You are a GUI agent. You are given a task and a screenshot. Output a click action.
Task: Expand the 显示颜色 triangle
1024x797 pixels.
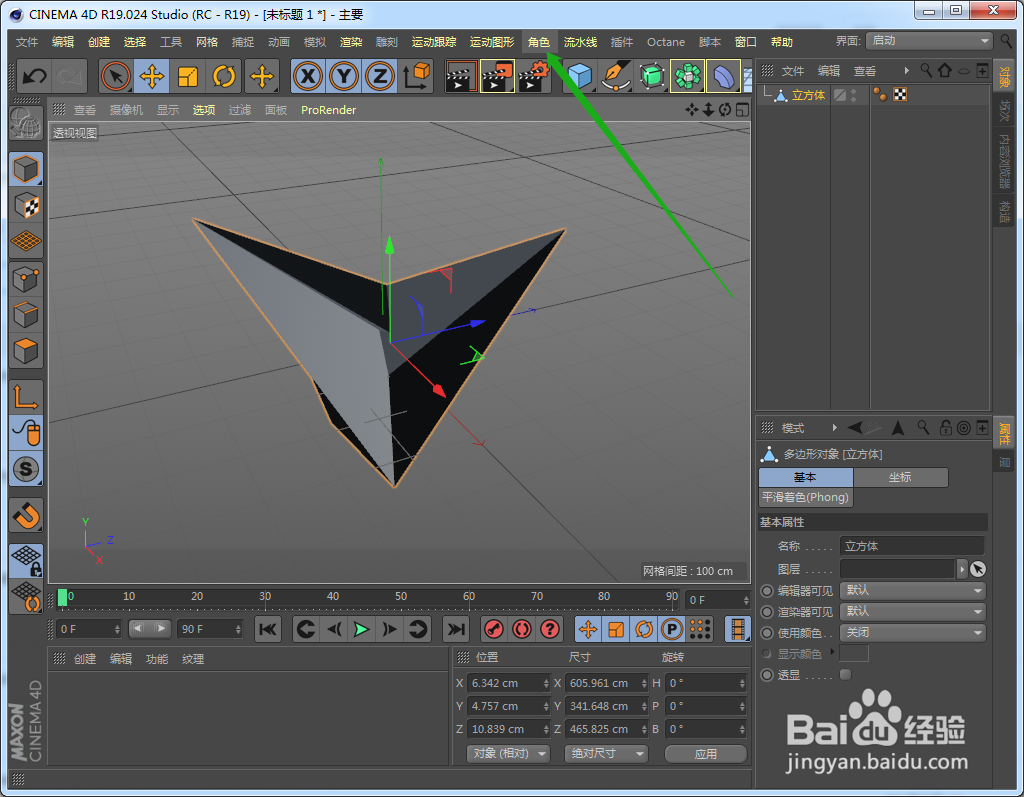[832, 652]
